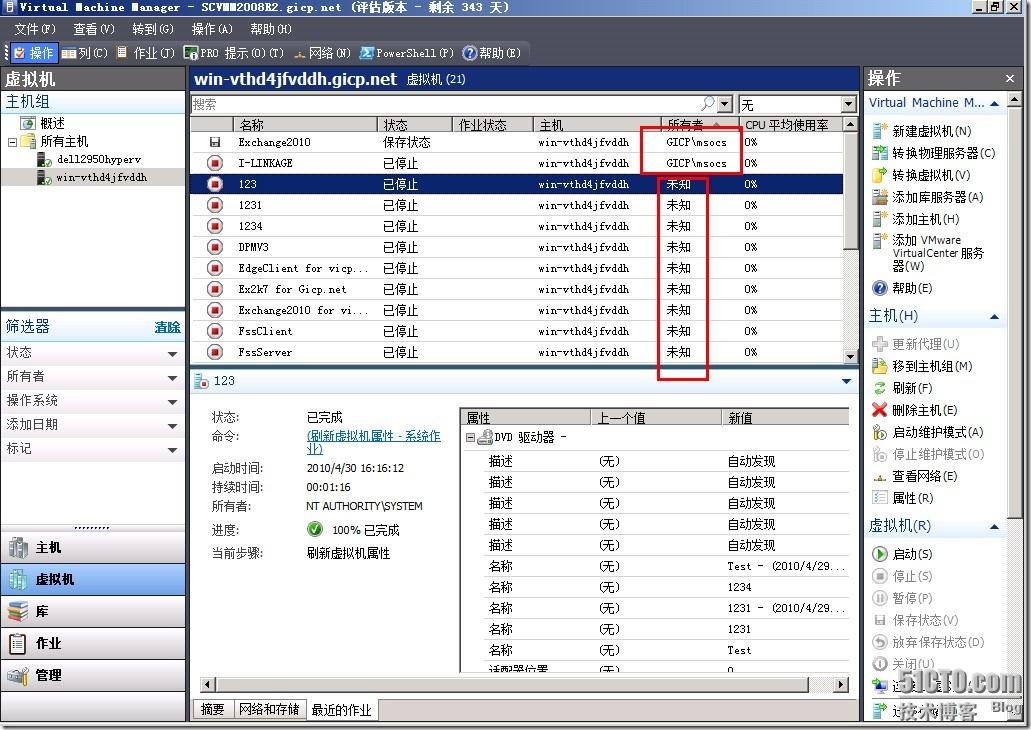Open the Library (库) view

(93, 612)
